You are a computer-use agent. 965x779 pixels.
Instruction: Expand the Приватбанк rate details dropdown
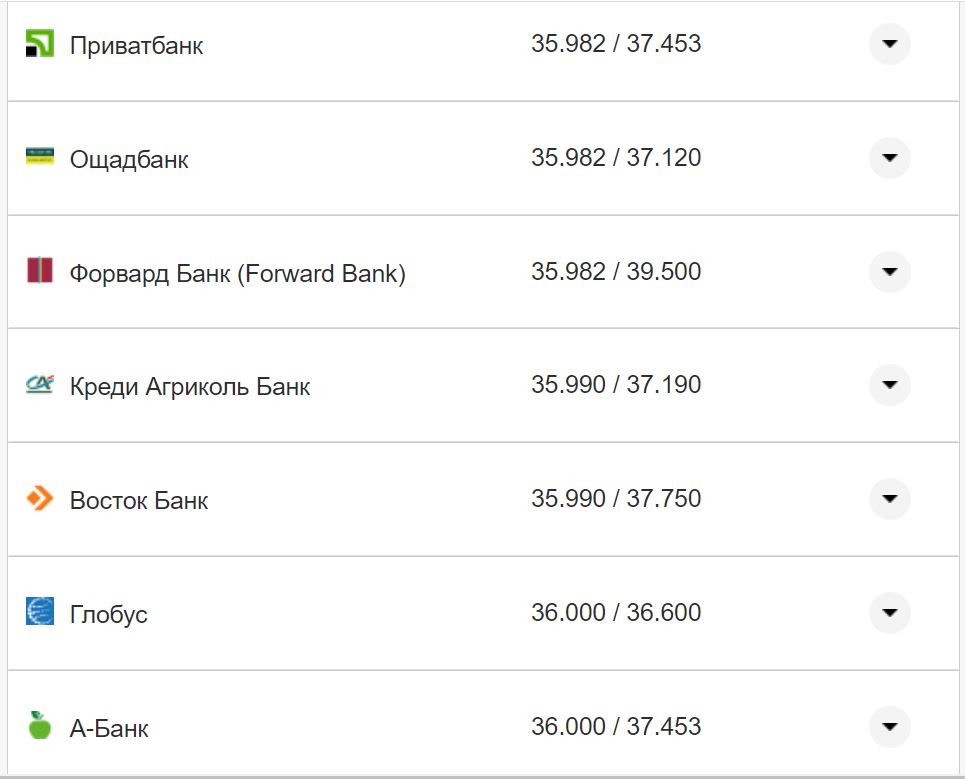tap(889, 44)
